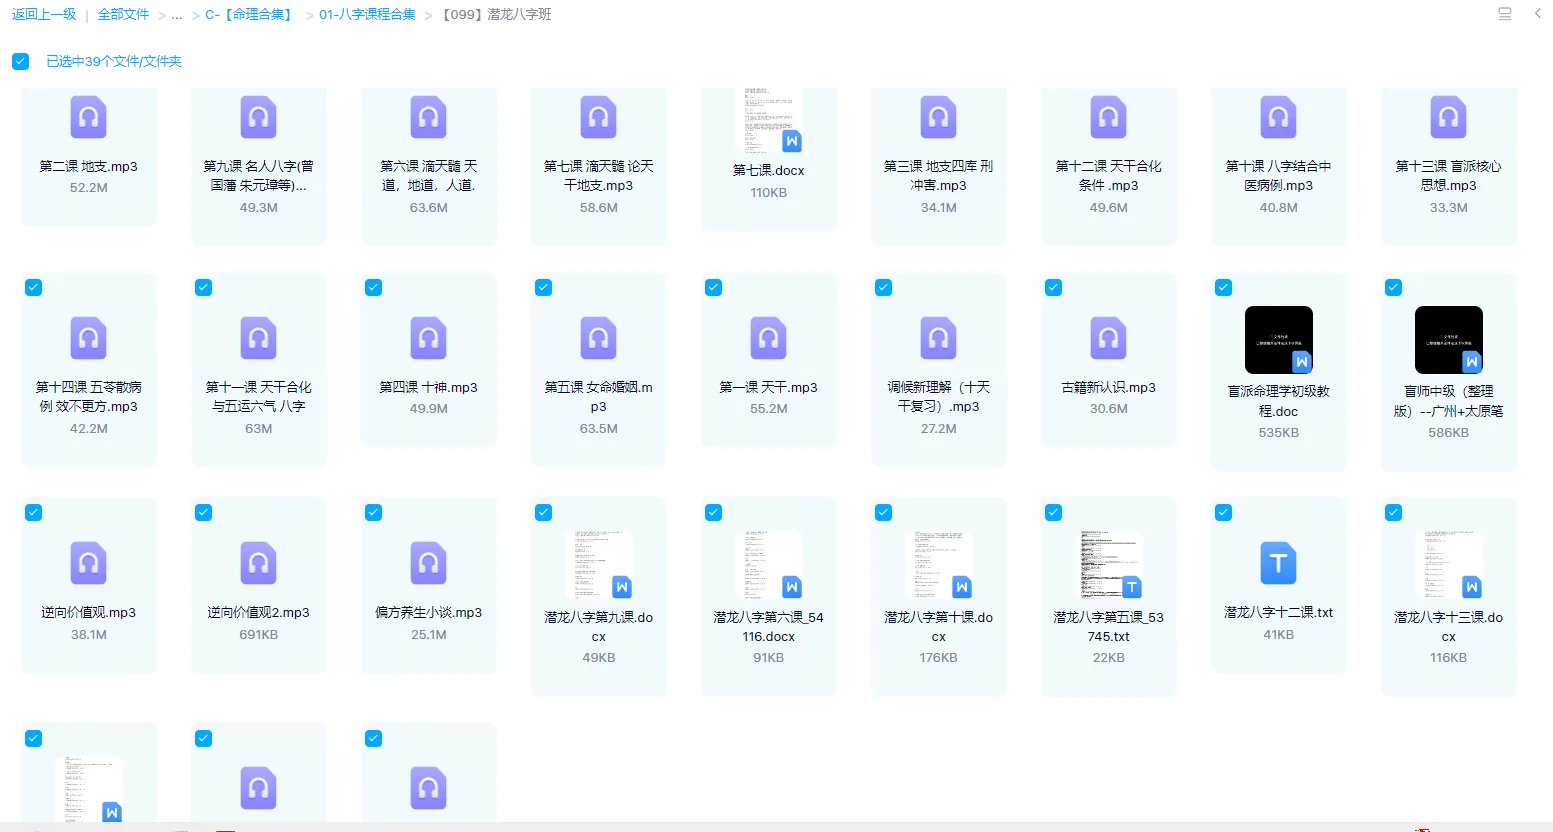Select file name 潜龙八字十二课.txt
Viewport: 1553px width, 832px height.
pyautogui.click(x=1278, y=612)
